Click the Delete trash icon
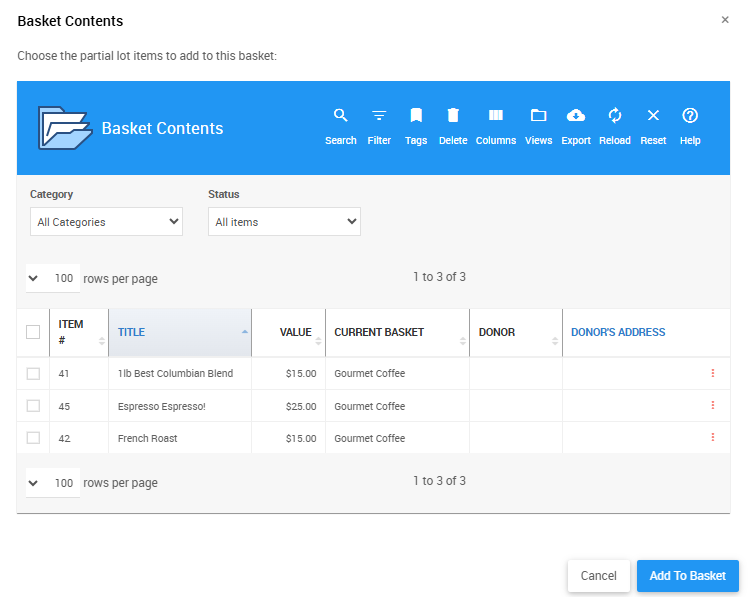 tap(453, 126)
